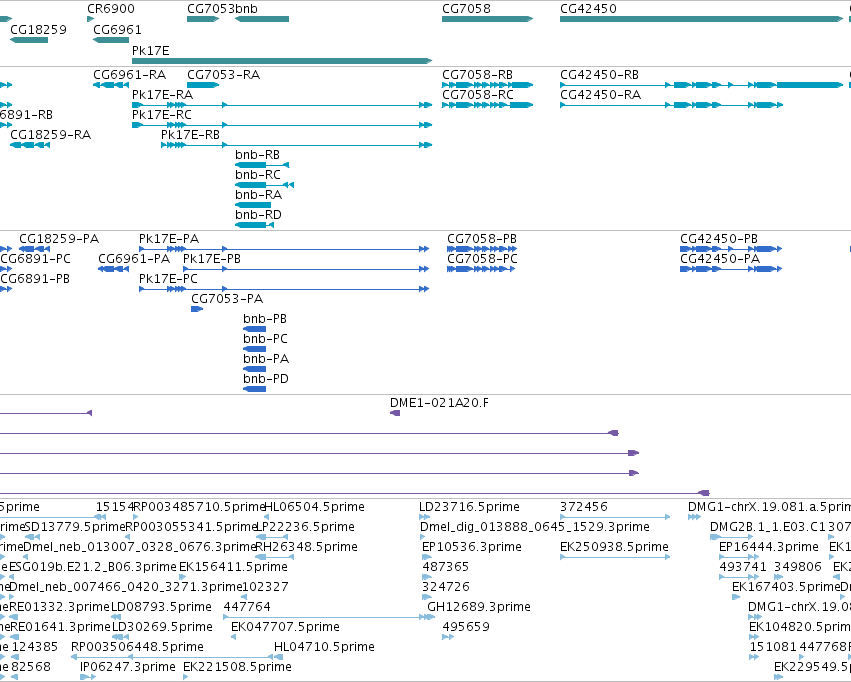The height and width of the screenshot is (682, 851).
Task: Click the CG6961-RA transcript label
Action: [x=130, y=74]
